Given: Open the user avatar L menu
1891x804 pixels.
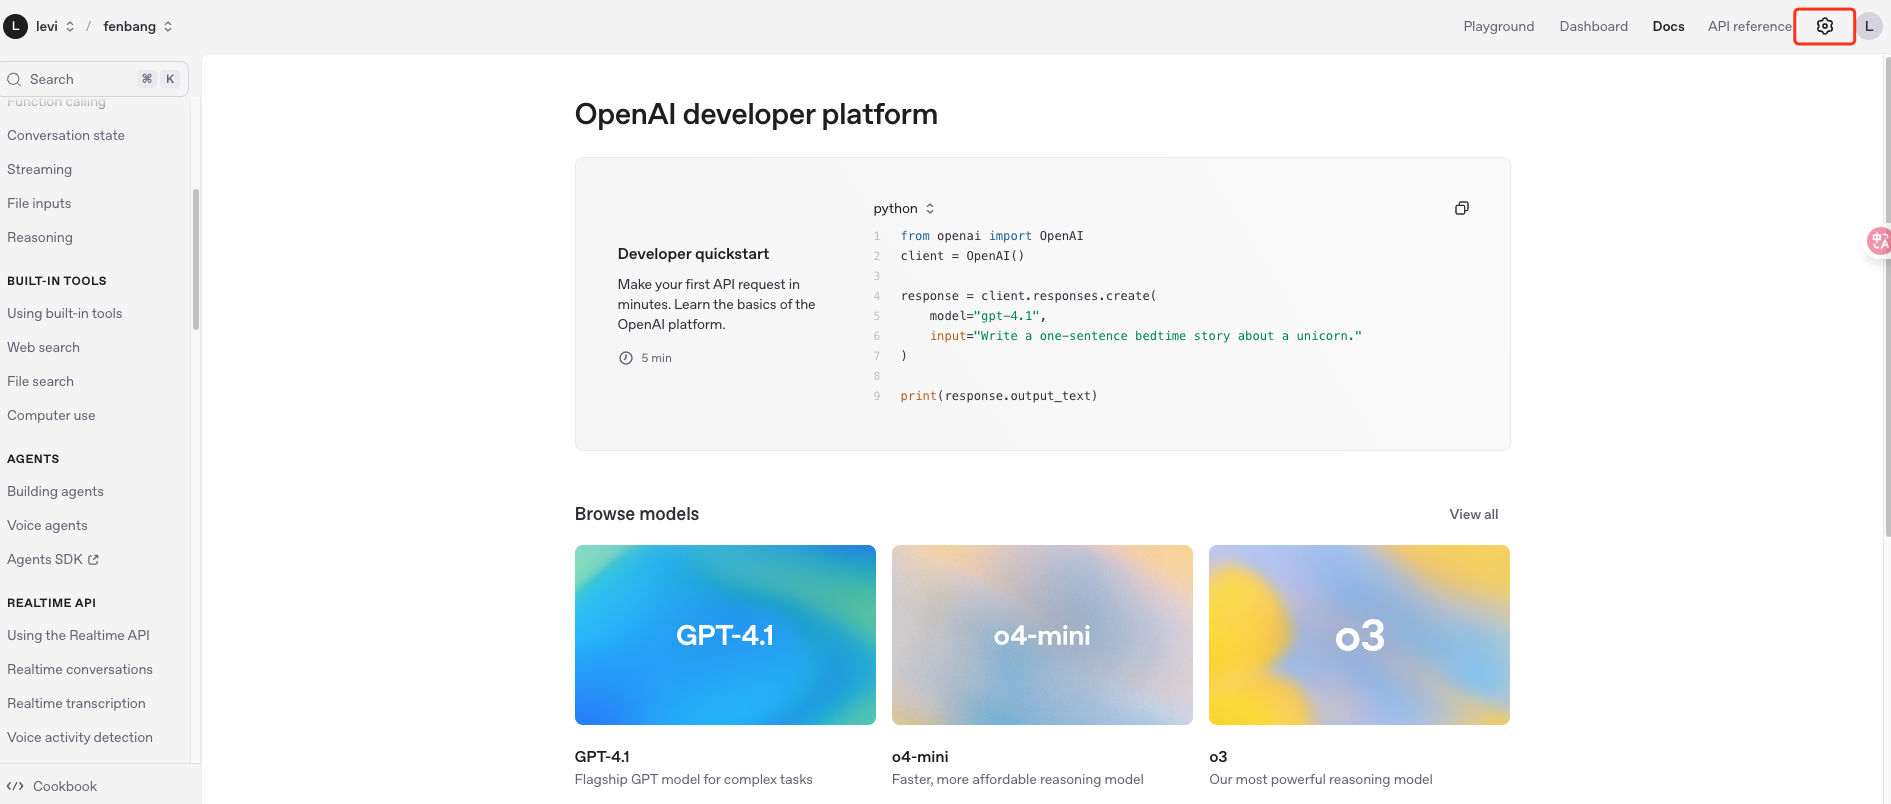Looking at the screenshot, I should (1868, 26).
